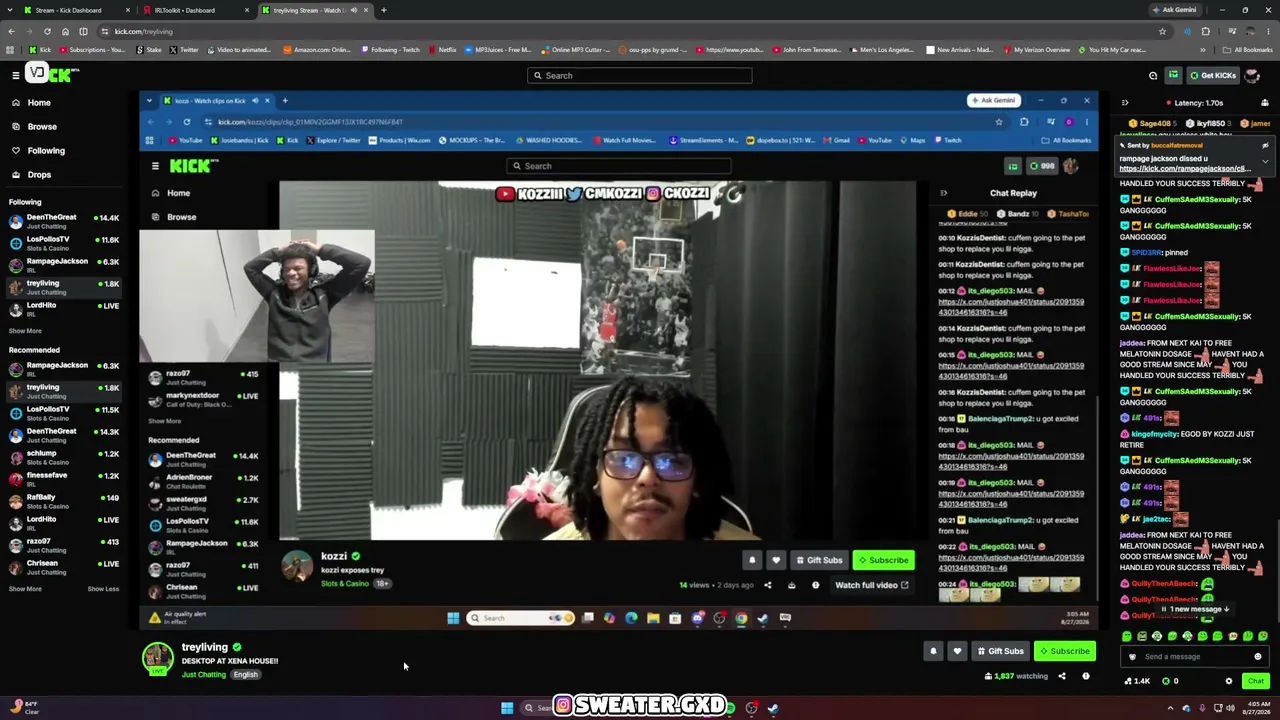
Task: Click the taskbar clock showing 4:05 AM
Action: click(1256, 708)
